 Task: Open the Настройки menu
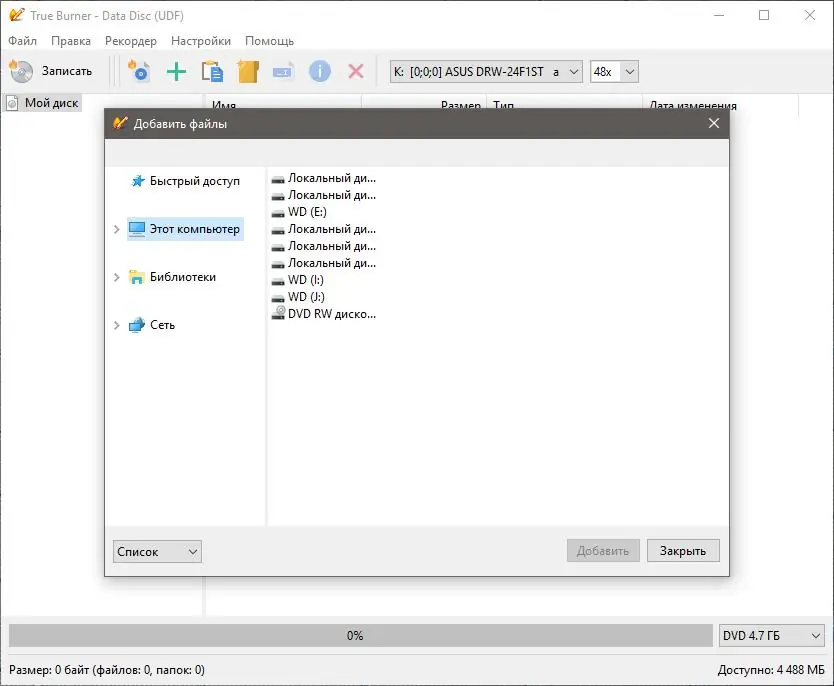pyautogui.click(x=200, y=41)
